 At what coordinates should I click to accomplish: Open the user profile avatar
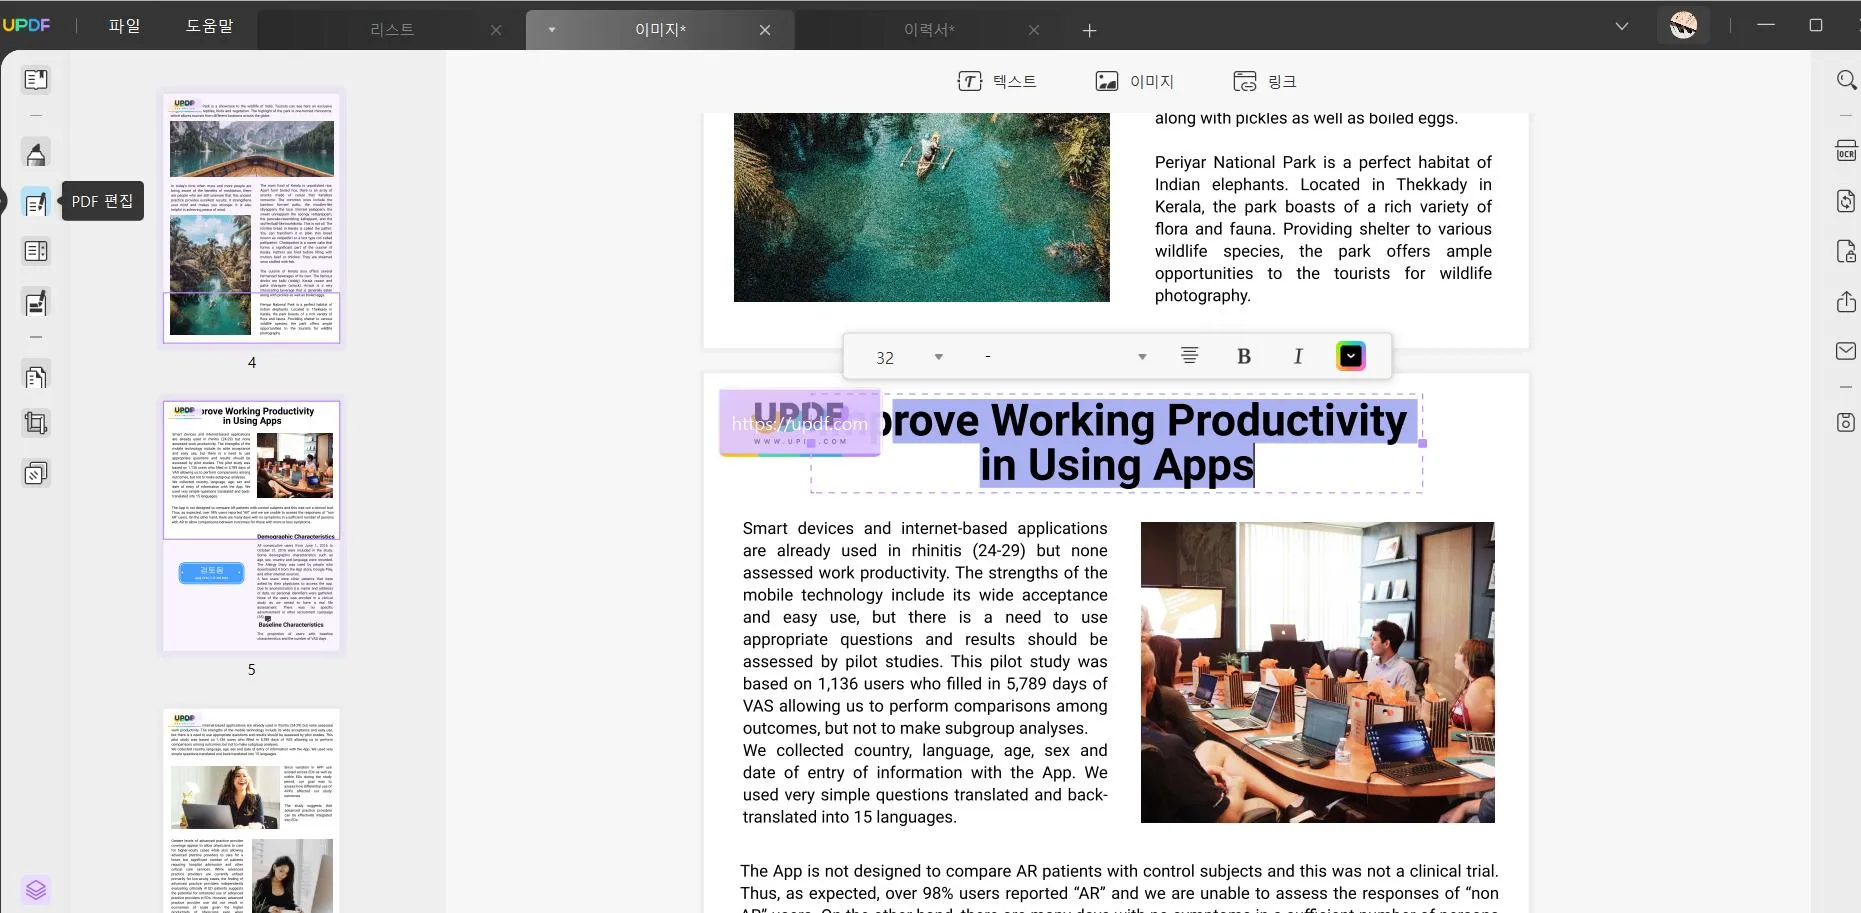pos(1684,25)
